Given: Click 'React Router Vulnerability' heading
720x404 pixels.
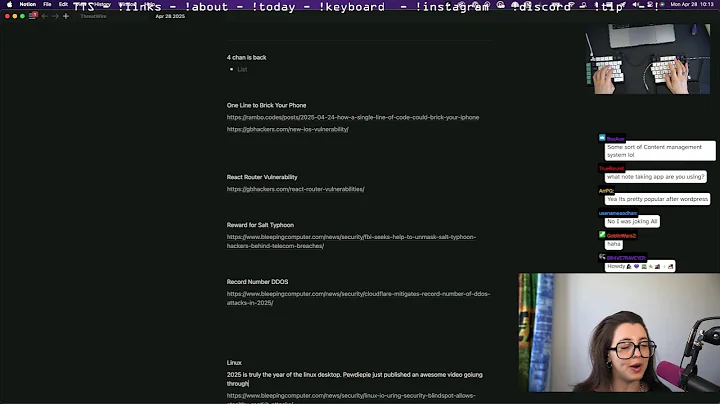Looking at the screenshot, I should [x=262, y=177].
